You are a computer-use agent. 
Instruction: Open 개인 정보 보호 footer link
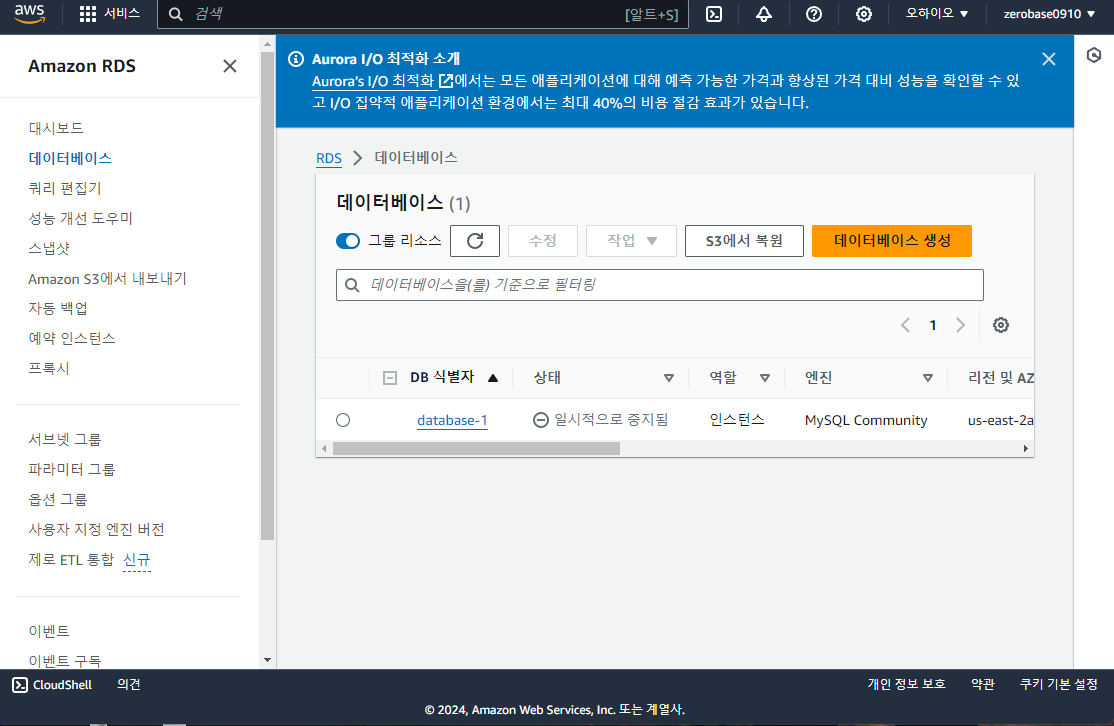point(906,684)
